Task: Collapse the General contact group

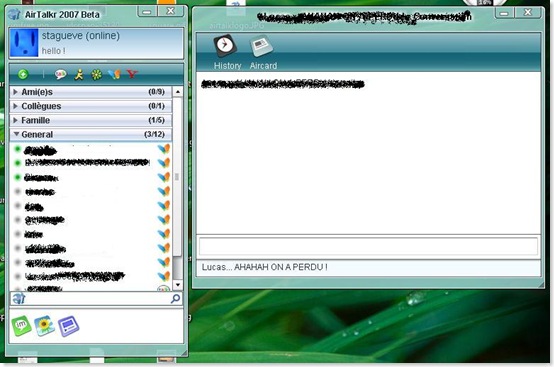Action: (x=91, y=134)
